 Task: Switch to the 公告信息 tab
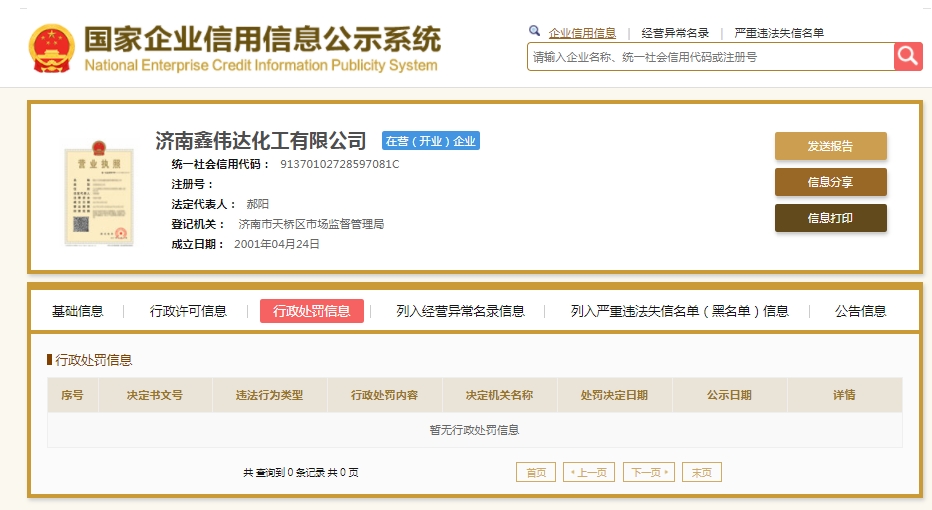pyautogui.click(x=860, y=311)
